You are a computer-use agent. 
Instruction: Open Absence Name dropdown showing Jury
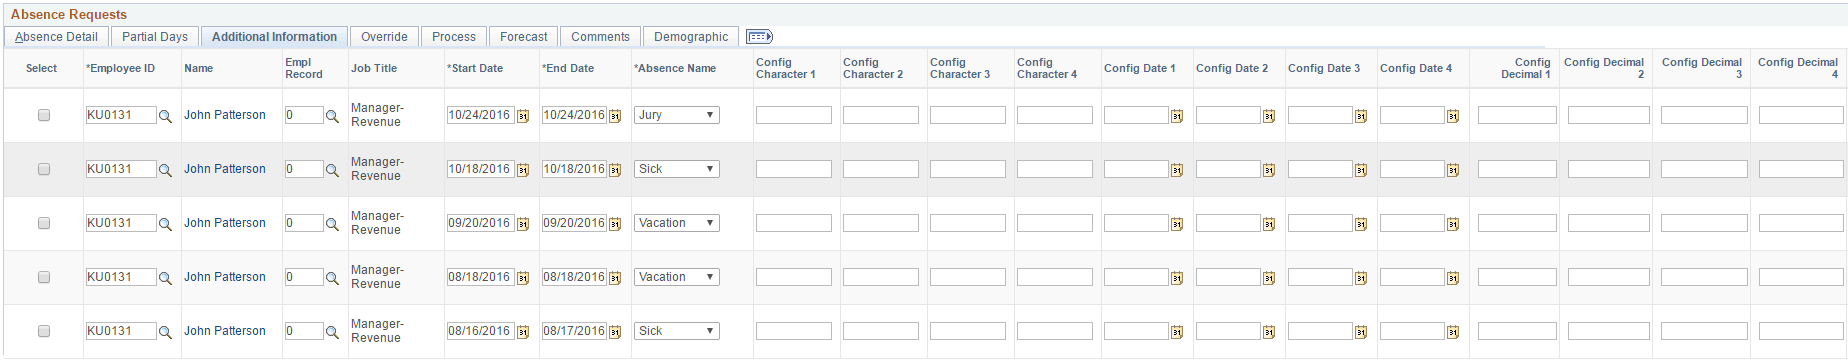(677, 115)
